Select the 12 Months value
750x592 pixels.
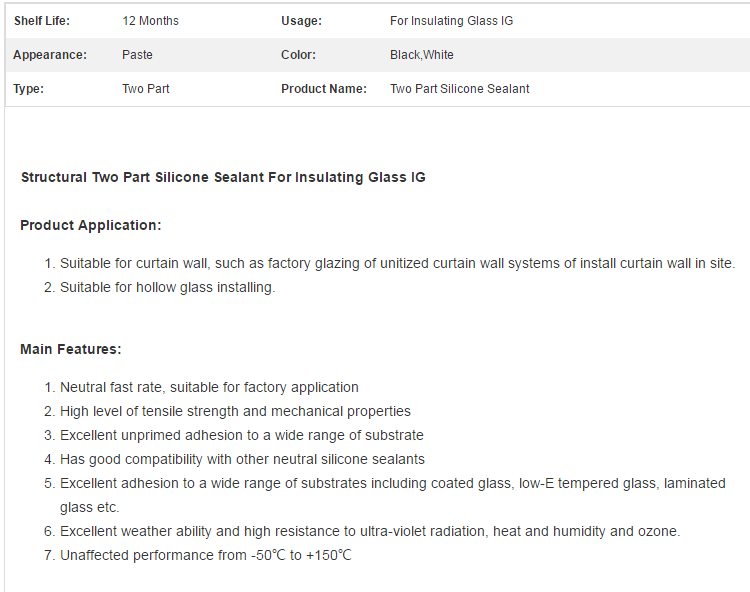point(150,21)
